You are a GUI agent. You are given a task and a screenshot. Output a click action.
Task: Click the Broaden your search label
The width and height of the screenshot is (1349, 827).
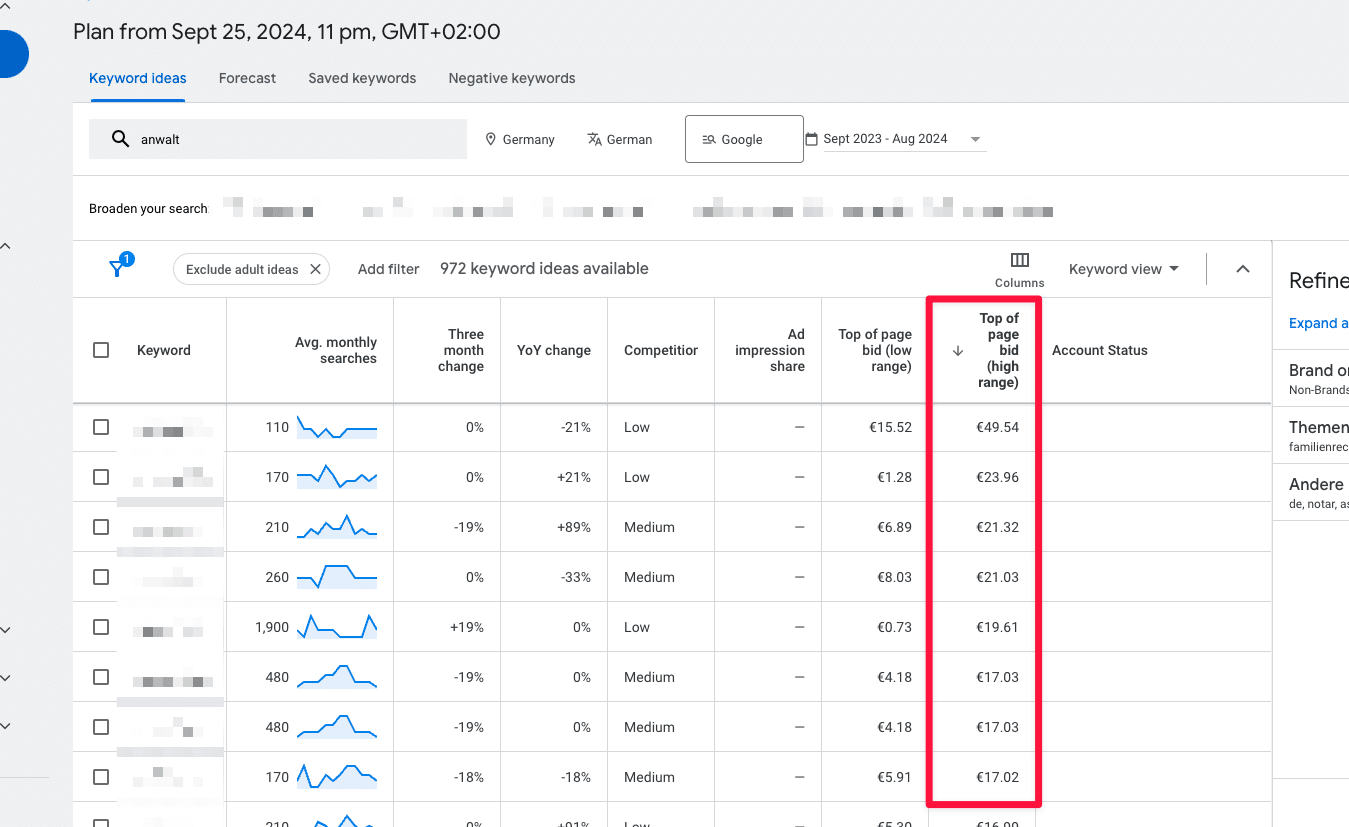(148, 209)
